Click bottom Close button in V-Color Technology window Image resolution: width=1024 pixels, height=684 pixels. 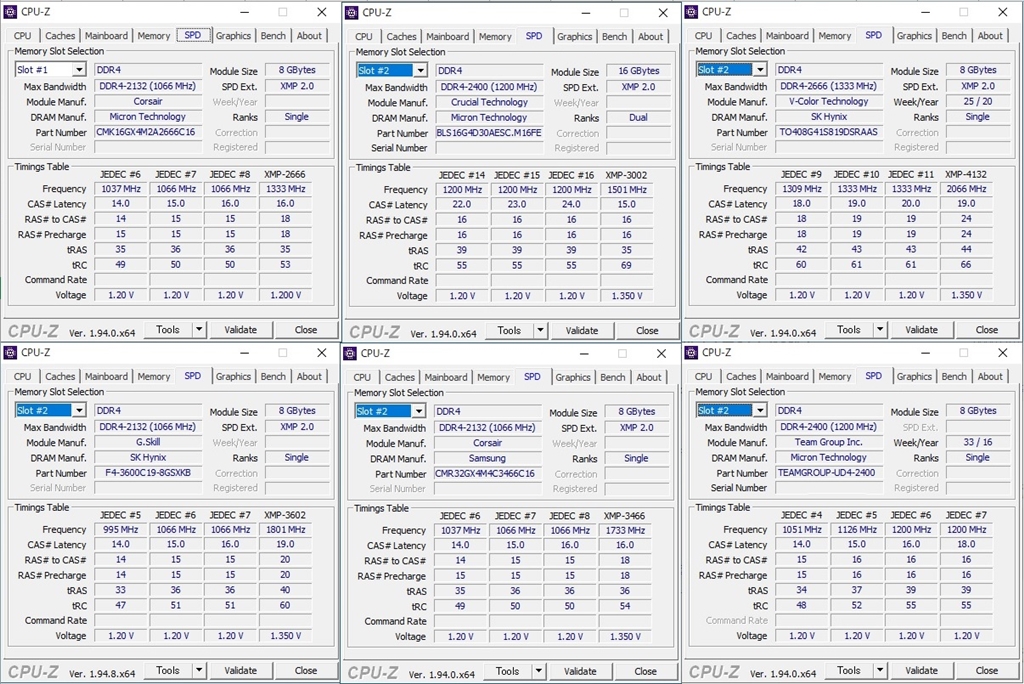click(987, 330)
